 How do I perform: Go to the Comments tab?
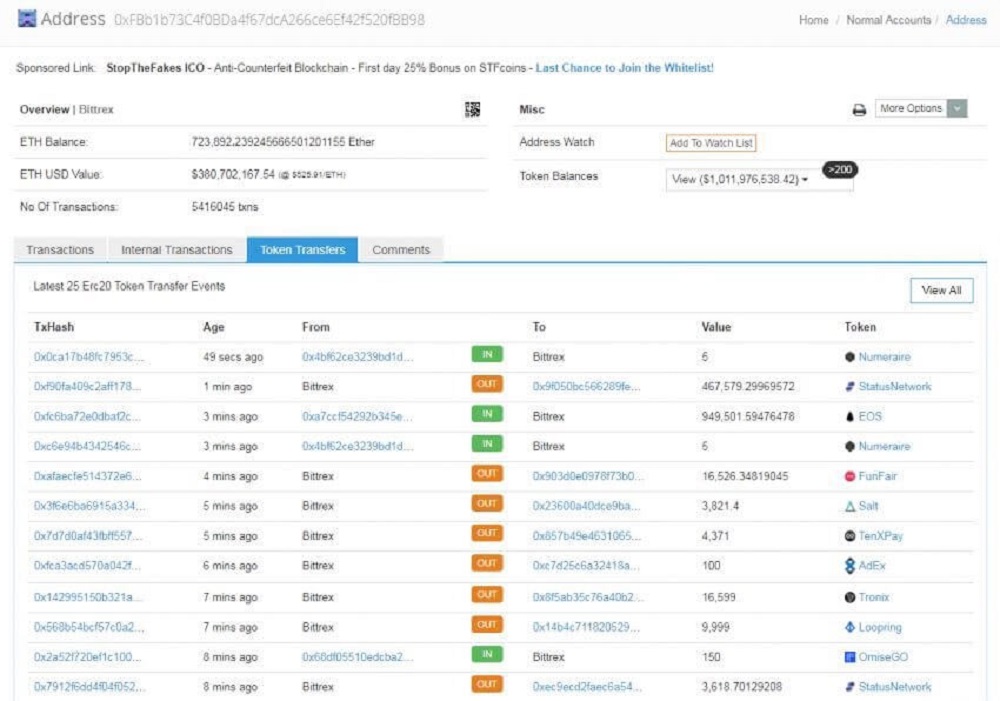pyautogui.click(x=401, y=249)
